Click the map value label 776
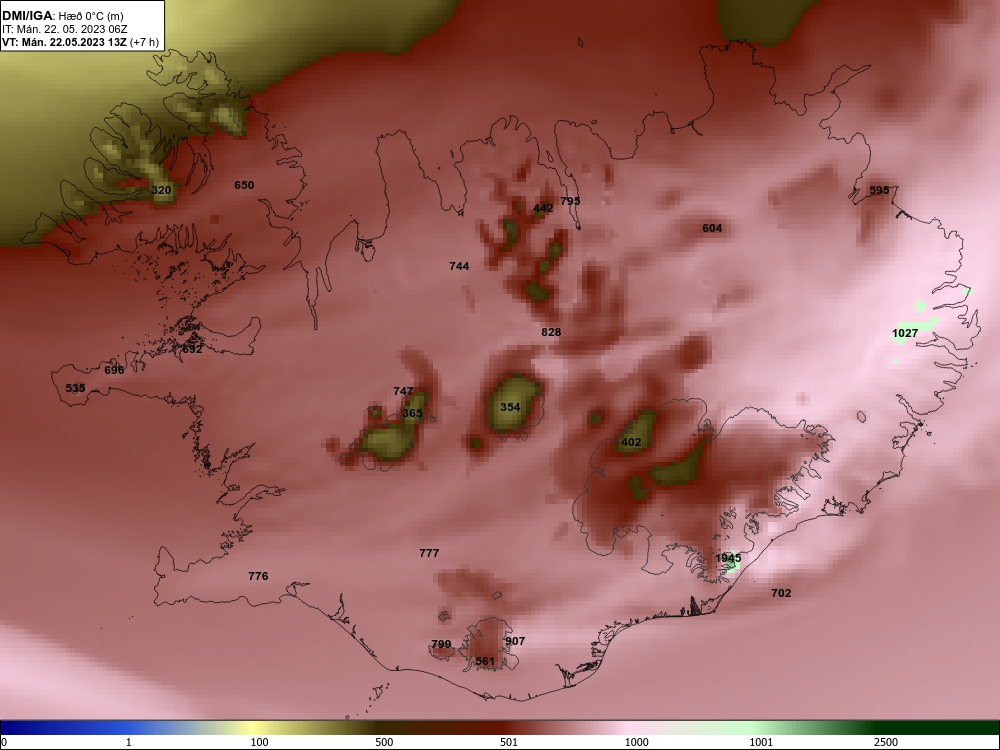 (x=258, y=576)
